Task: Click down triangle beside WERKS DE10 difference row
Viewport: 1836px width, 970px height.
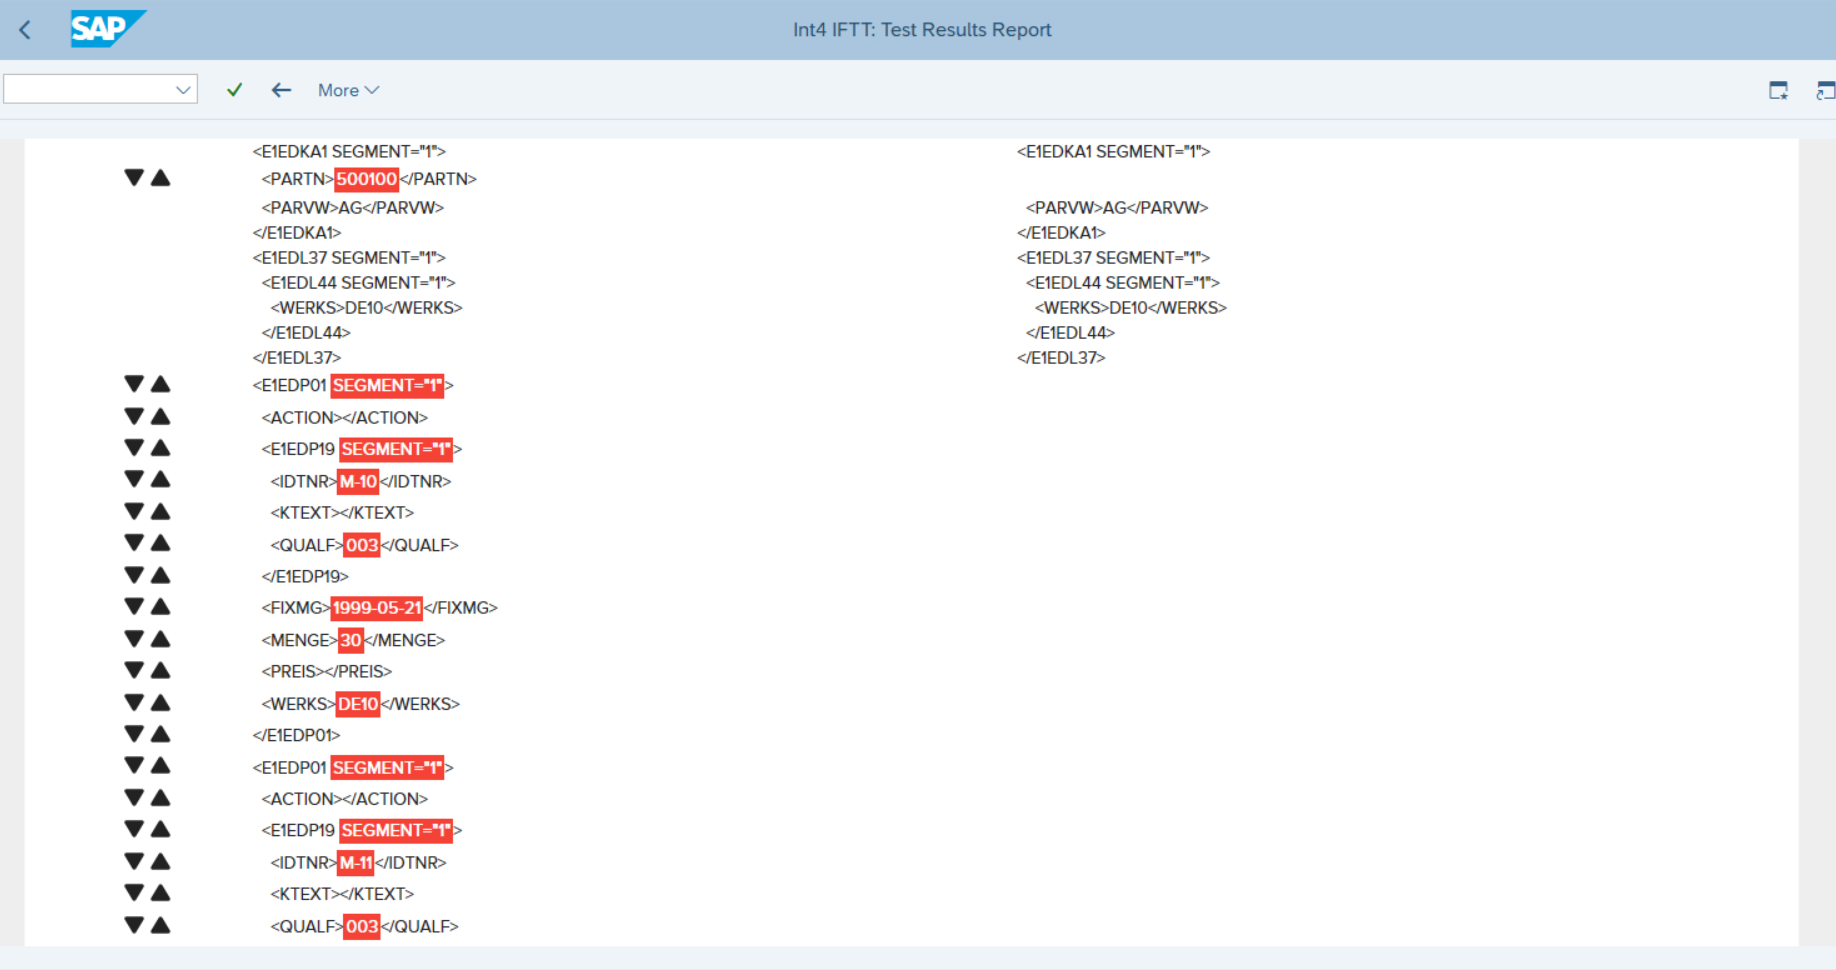Action: click(x=134, y=703)
